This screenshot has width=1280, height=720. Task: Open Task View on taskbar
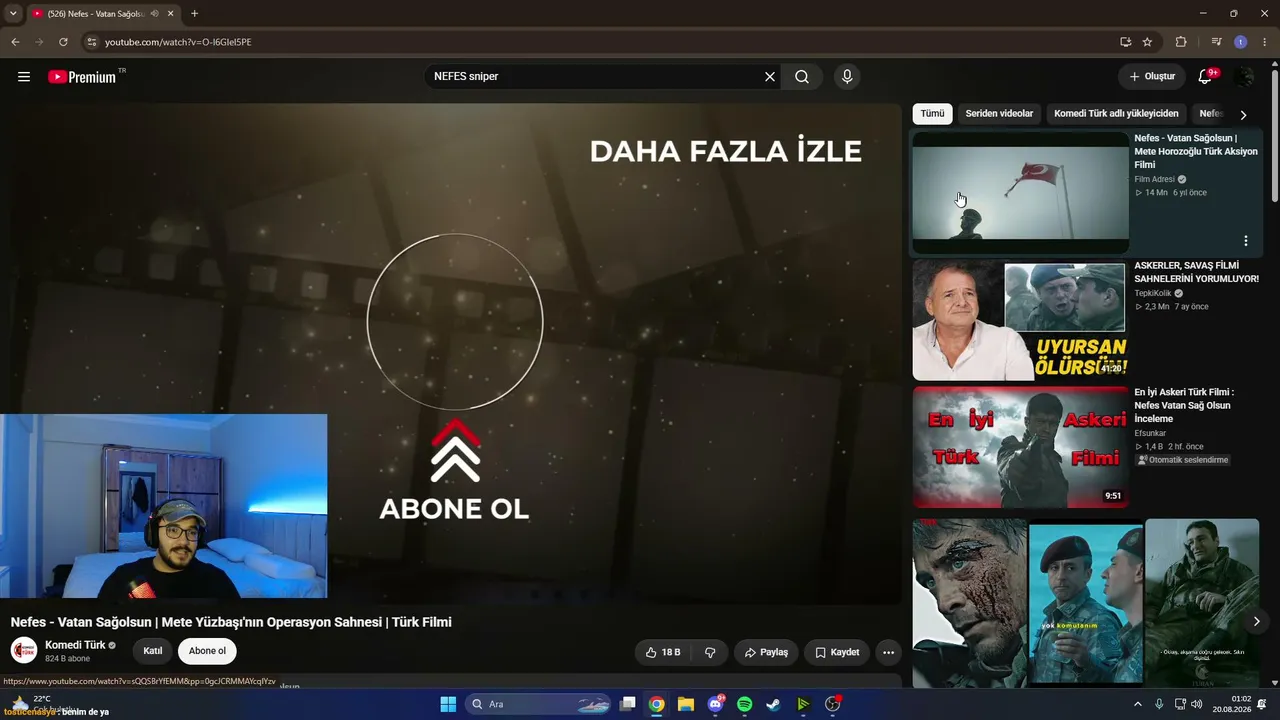coord(627,704)
